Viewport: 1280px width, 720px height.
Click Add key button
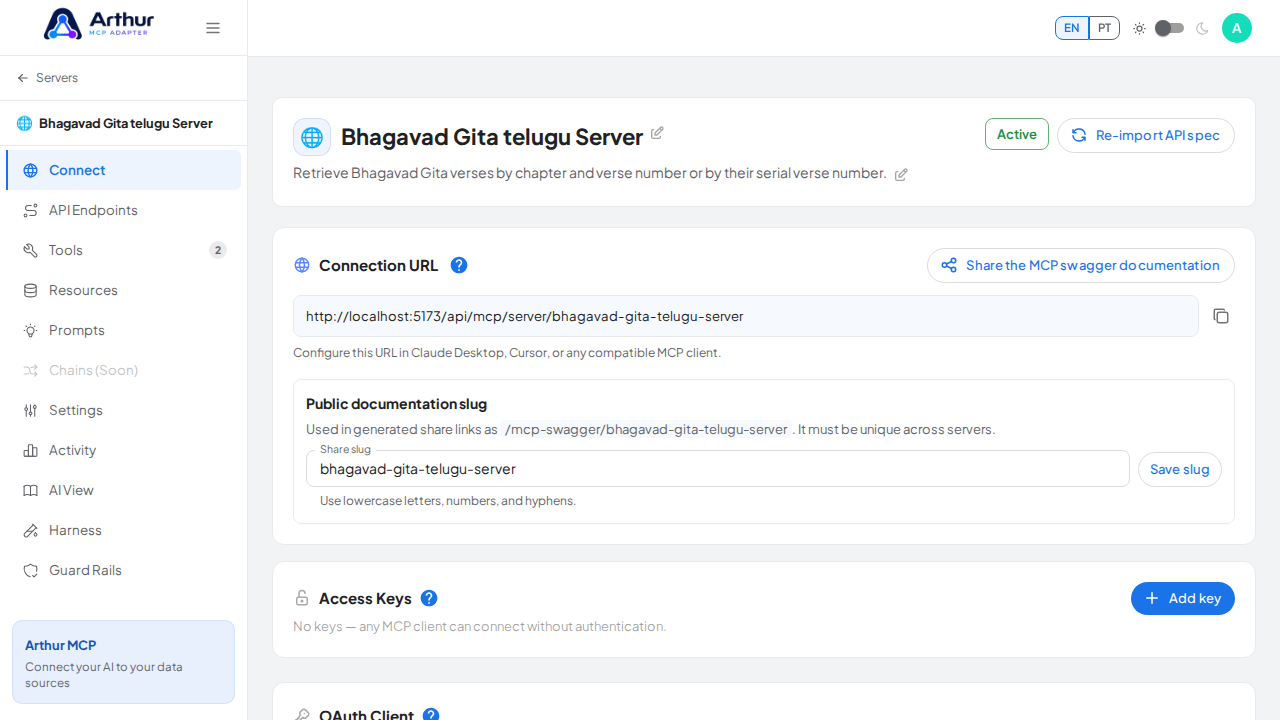[1183, 598]
